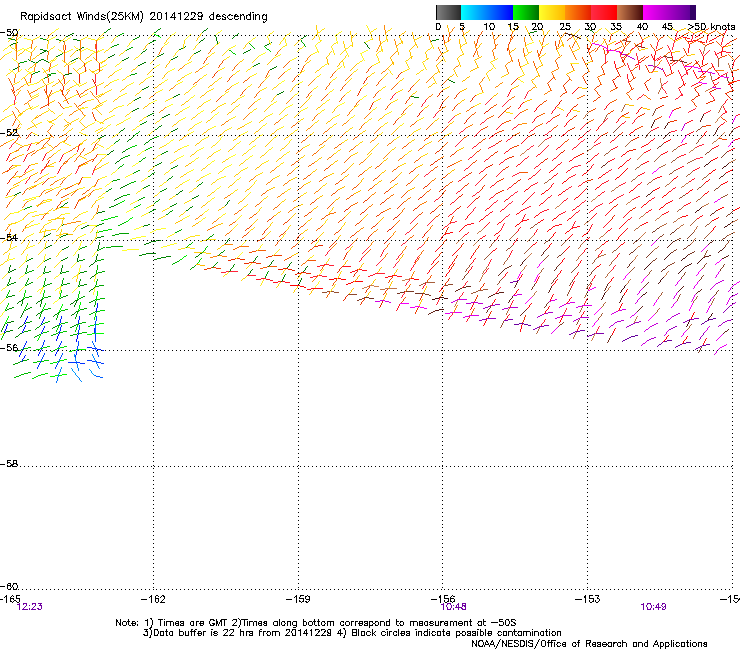Click the orange 25-30 knots legend segment
Screen dimensions: 740x650
click(578, 12)
